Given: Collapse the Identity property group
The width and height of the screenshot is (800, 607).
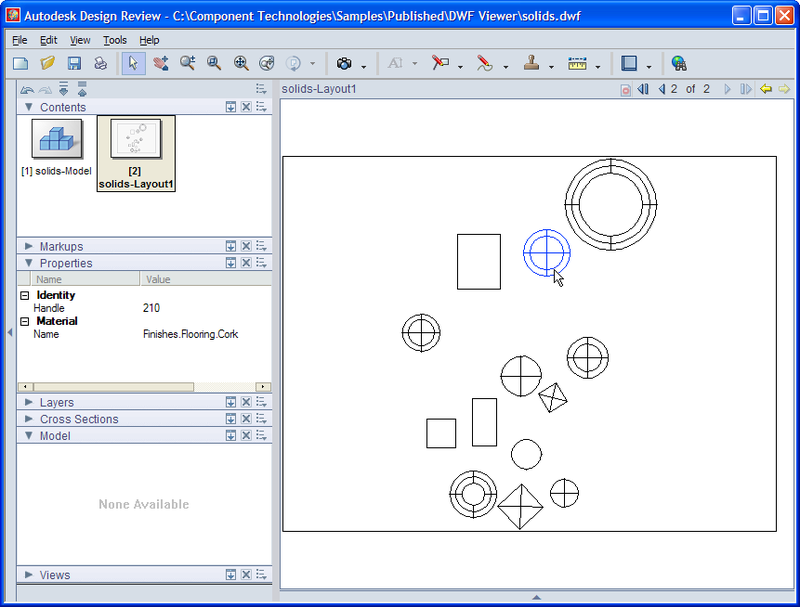Looking at the screenshot, I should (x=24, y=296).
